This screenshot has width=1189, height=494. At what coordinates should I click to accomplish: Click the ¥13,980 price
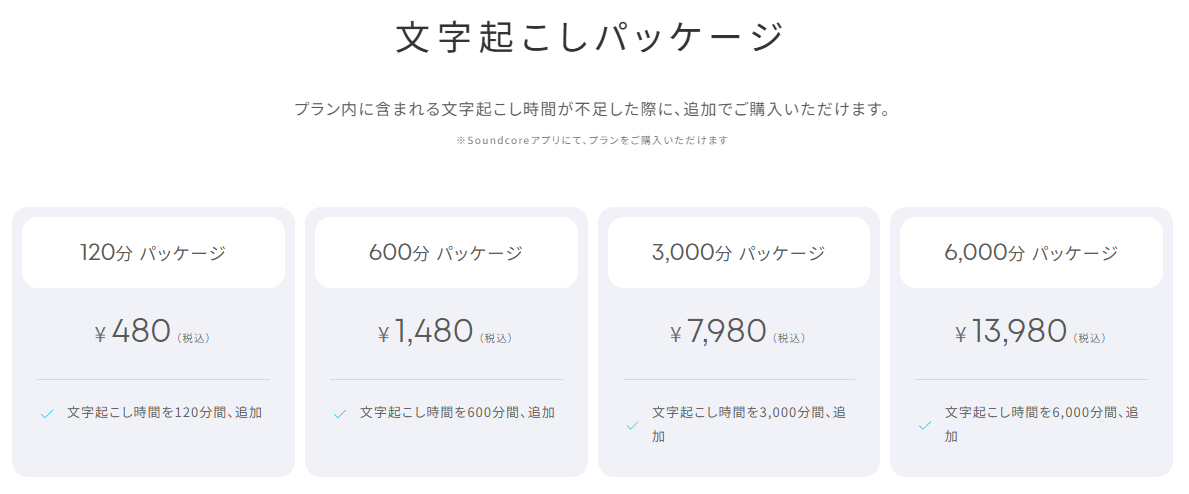click(x=1011, y=332)
